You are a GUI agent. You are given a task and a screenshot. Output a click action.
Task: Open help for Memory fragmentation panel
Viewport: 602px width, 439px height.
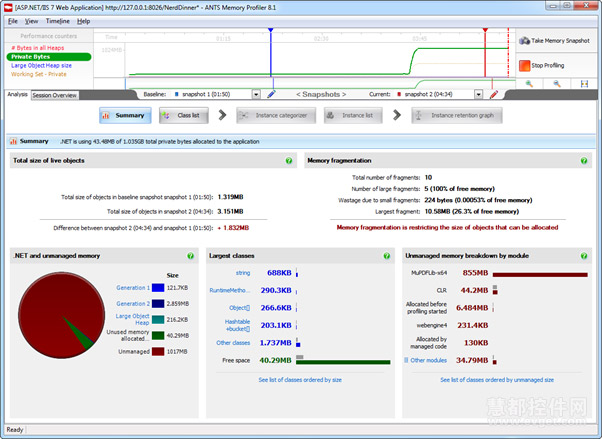pyautogui.click(x=584, y=161)
